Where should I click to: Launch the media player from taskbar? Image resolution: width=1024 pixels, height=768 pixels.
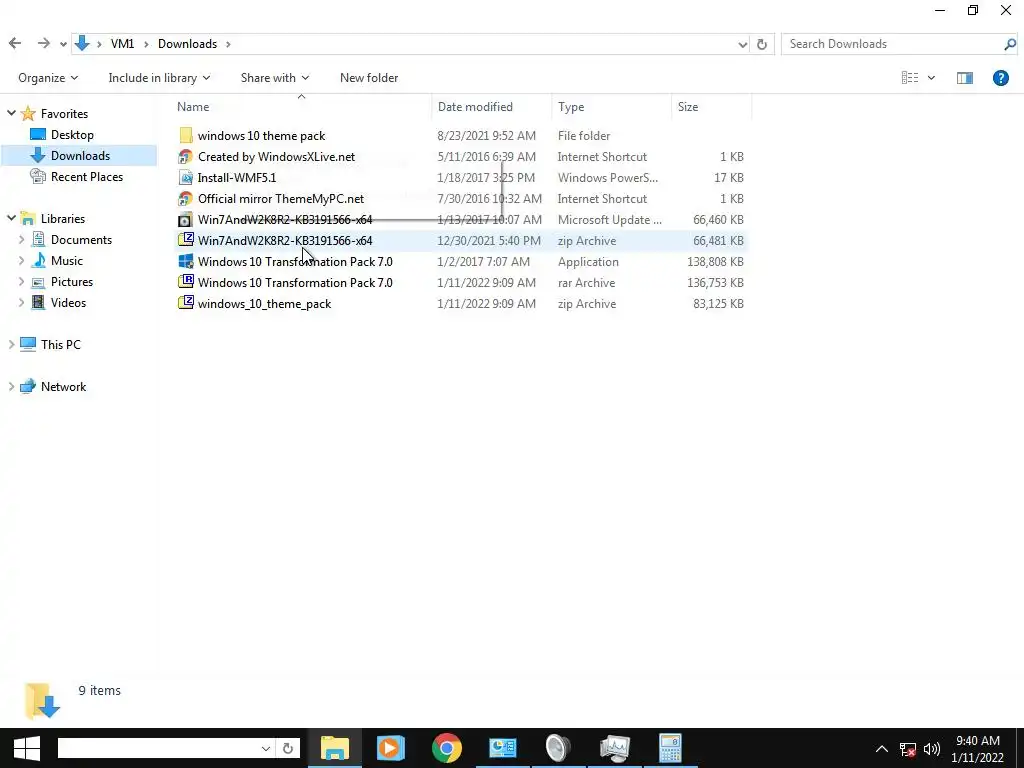391,748
